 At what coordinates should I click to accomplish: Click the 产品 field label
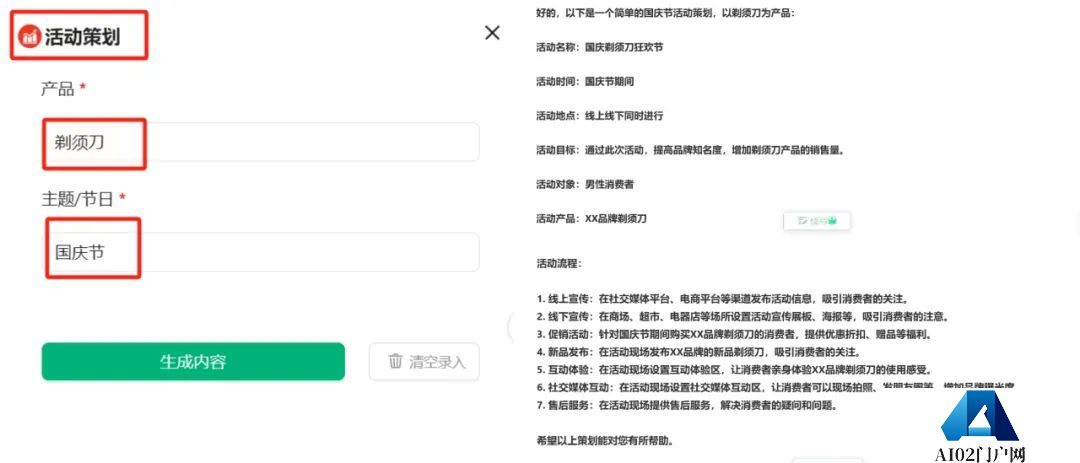(58, 88)
